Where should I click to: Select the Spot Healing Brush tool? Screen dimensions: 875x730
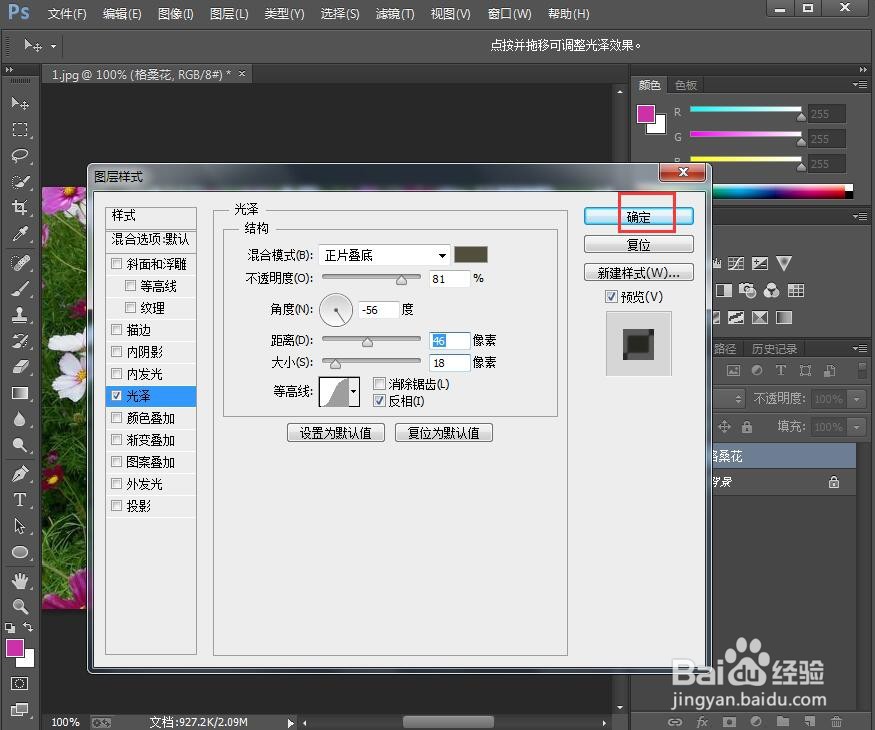pos(20,262)
